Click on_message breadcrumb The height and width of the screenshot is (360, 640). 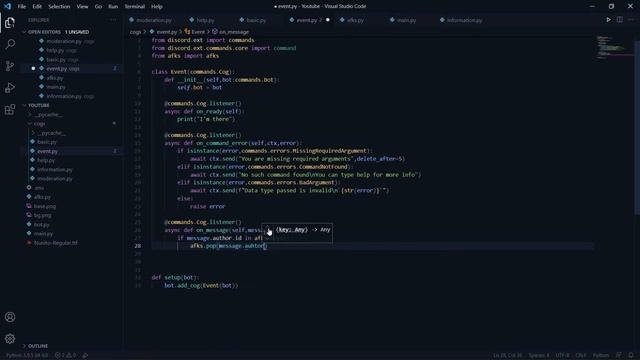(x=230, y=32)
